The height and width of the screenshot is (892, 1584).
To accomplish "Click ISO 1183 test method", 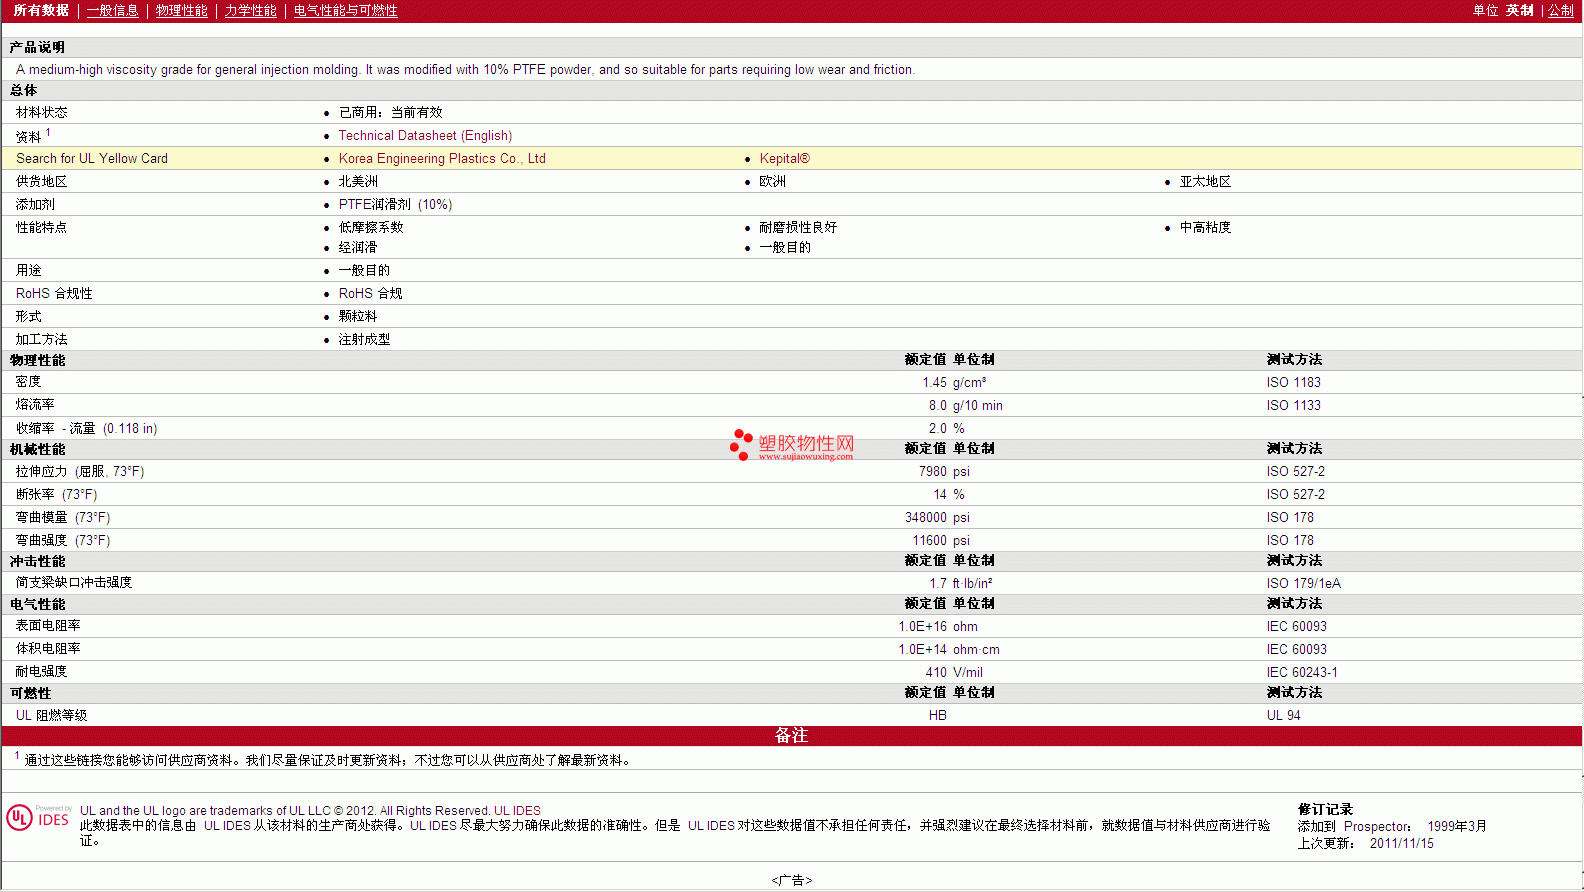I will tap(1294, 382).
